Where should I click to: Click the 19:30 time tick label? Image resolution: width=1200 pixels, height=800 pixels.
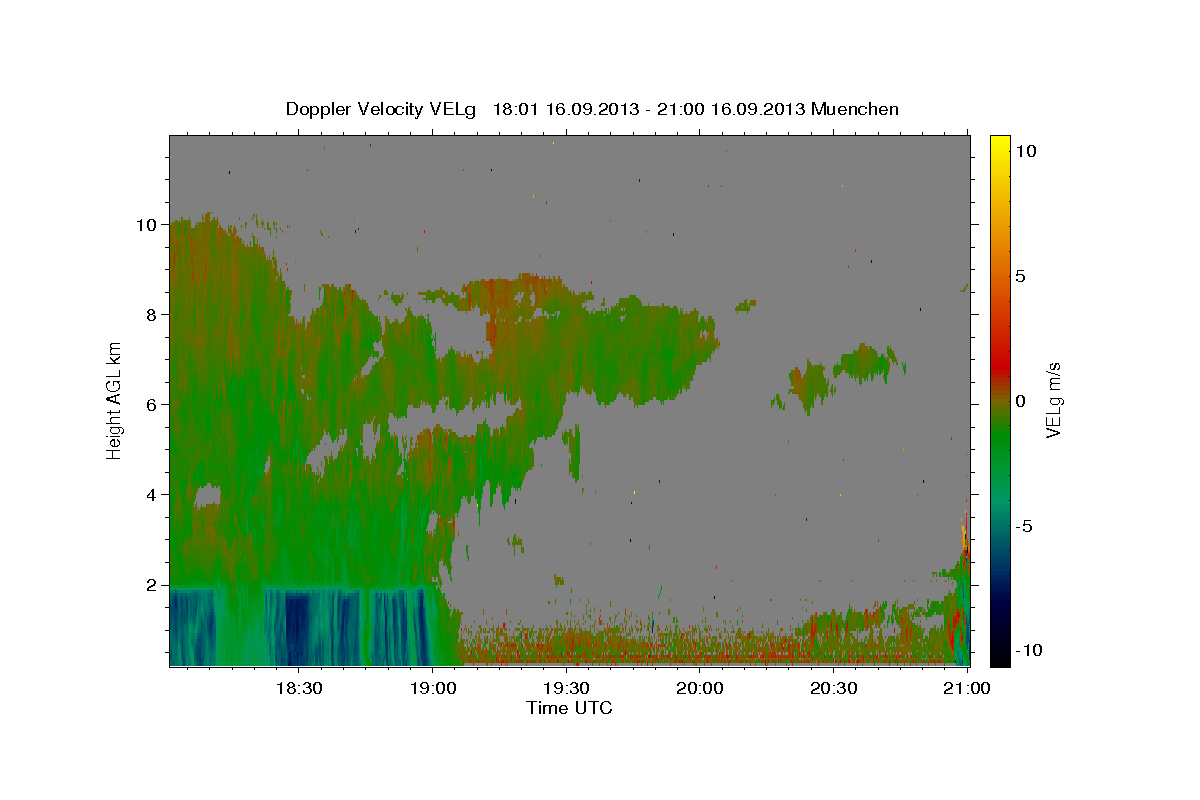click(566, 688)
